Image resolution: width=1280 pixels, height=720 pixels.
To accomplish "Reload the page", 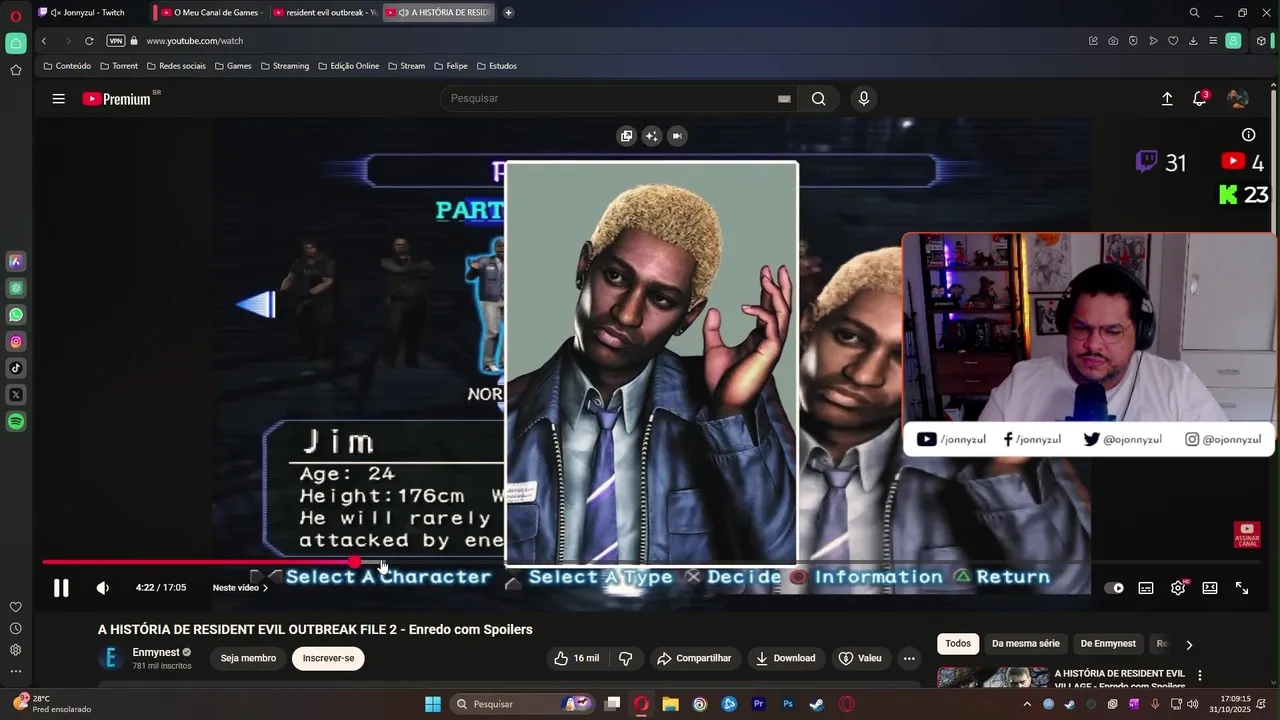I will 89,41.
